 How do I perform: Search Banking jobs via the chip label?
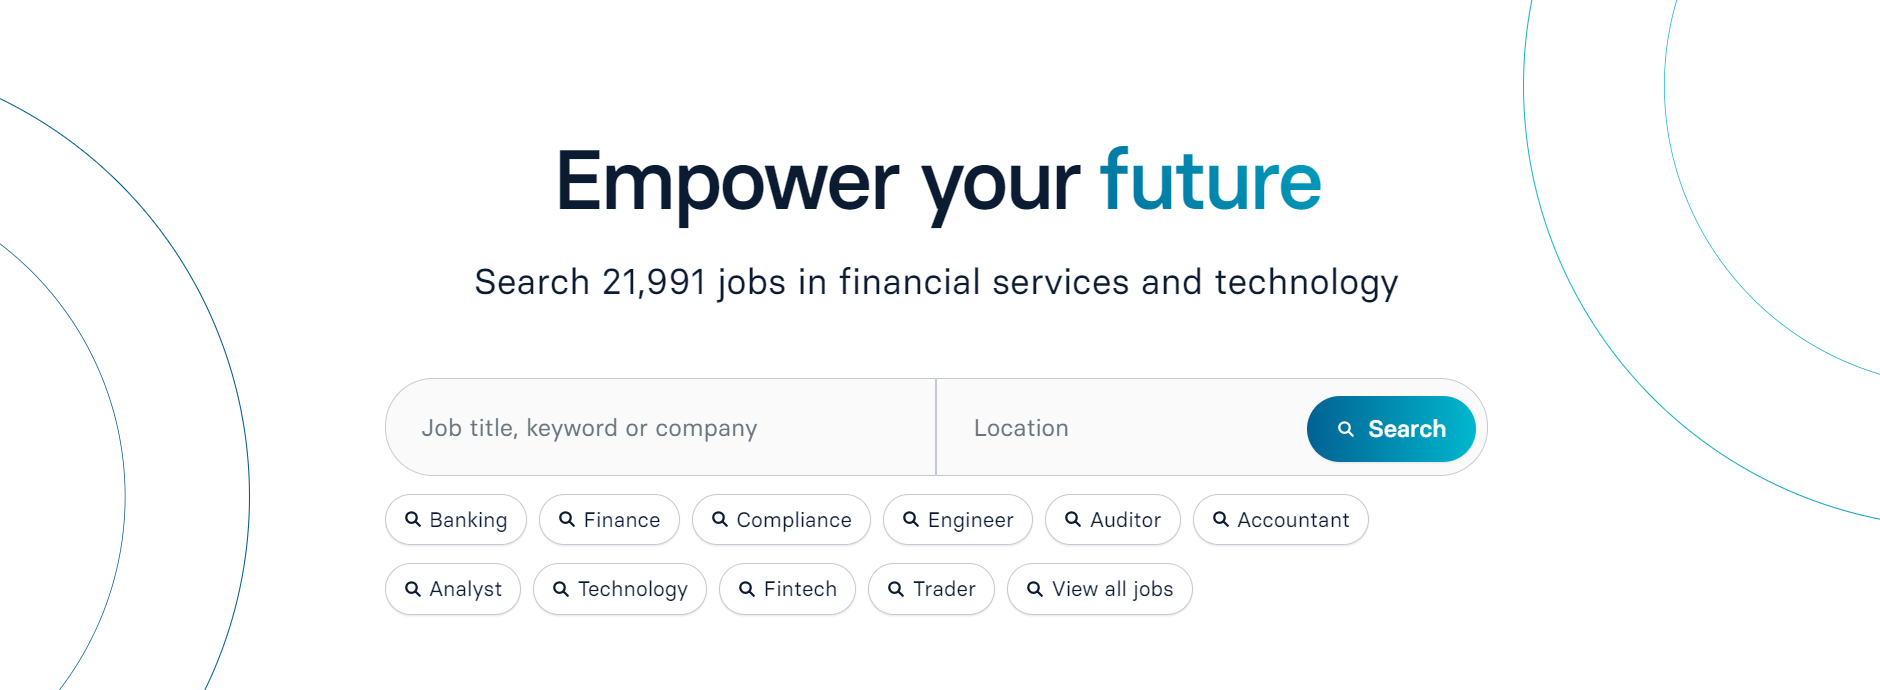point(468,520)
